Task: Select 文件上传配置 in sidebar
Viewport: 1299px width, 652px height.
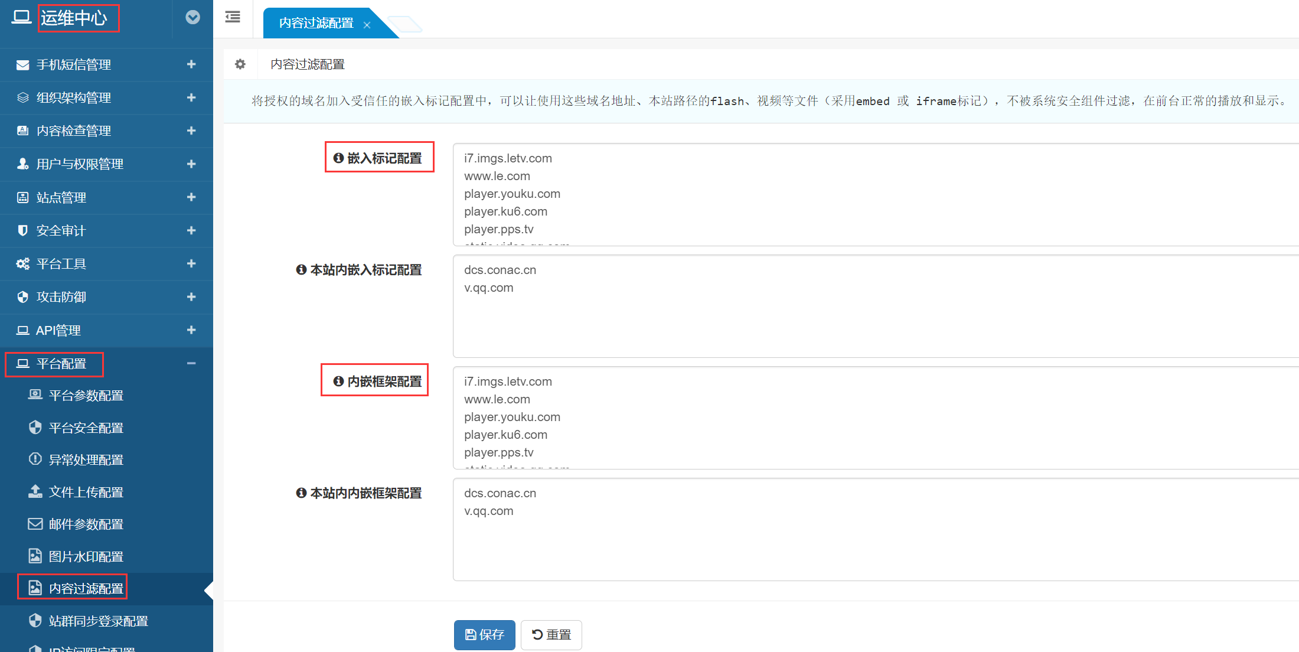Action: coord(85,492)
